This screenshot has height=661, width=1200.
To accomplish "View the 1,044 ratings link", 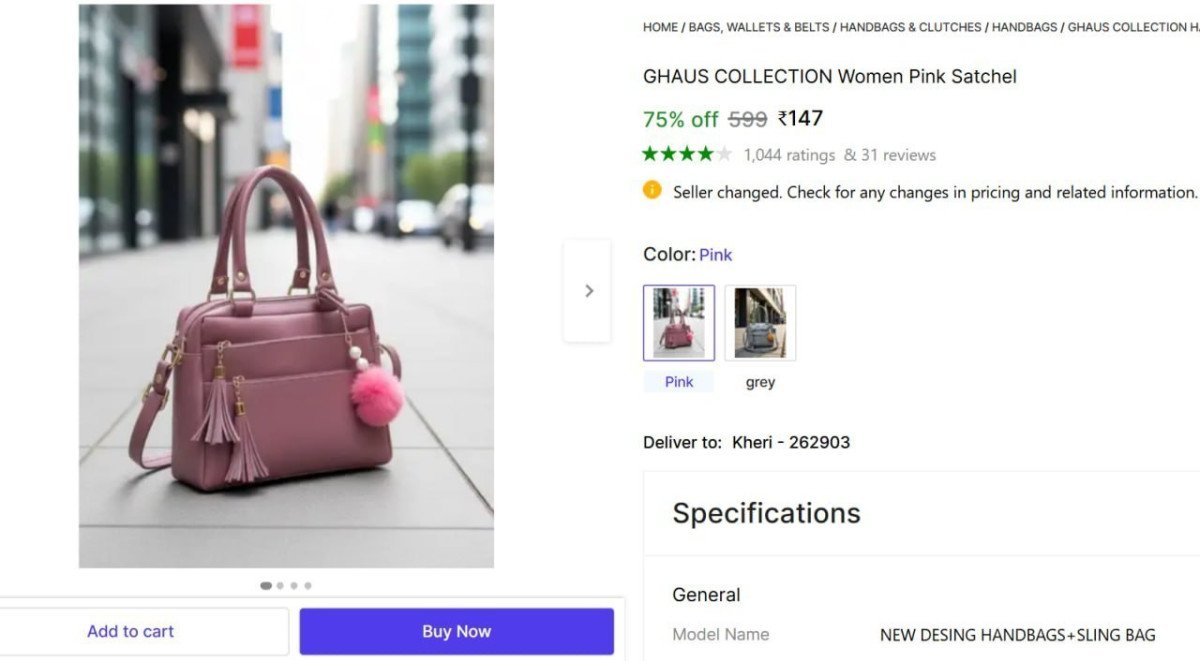I will 789,155.
